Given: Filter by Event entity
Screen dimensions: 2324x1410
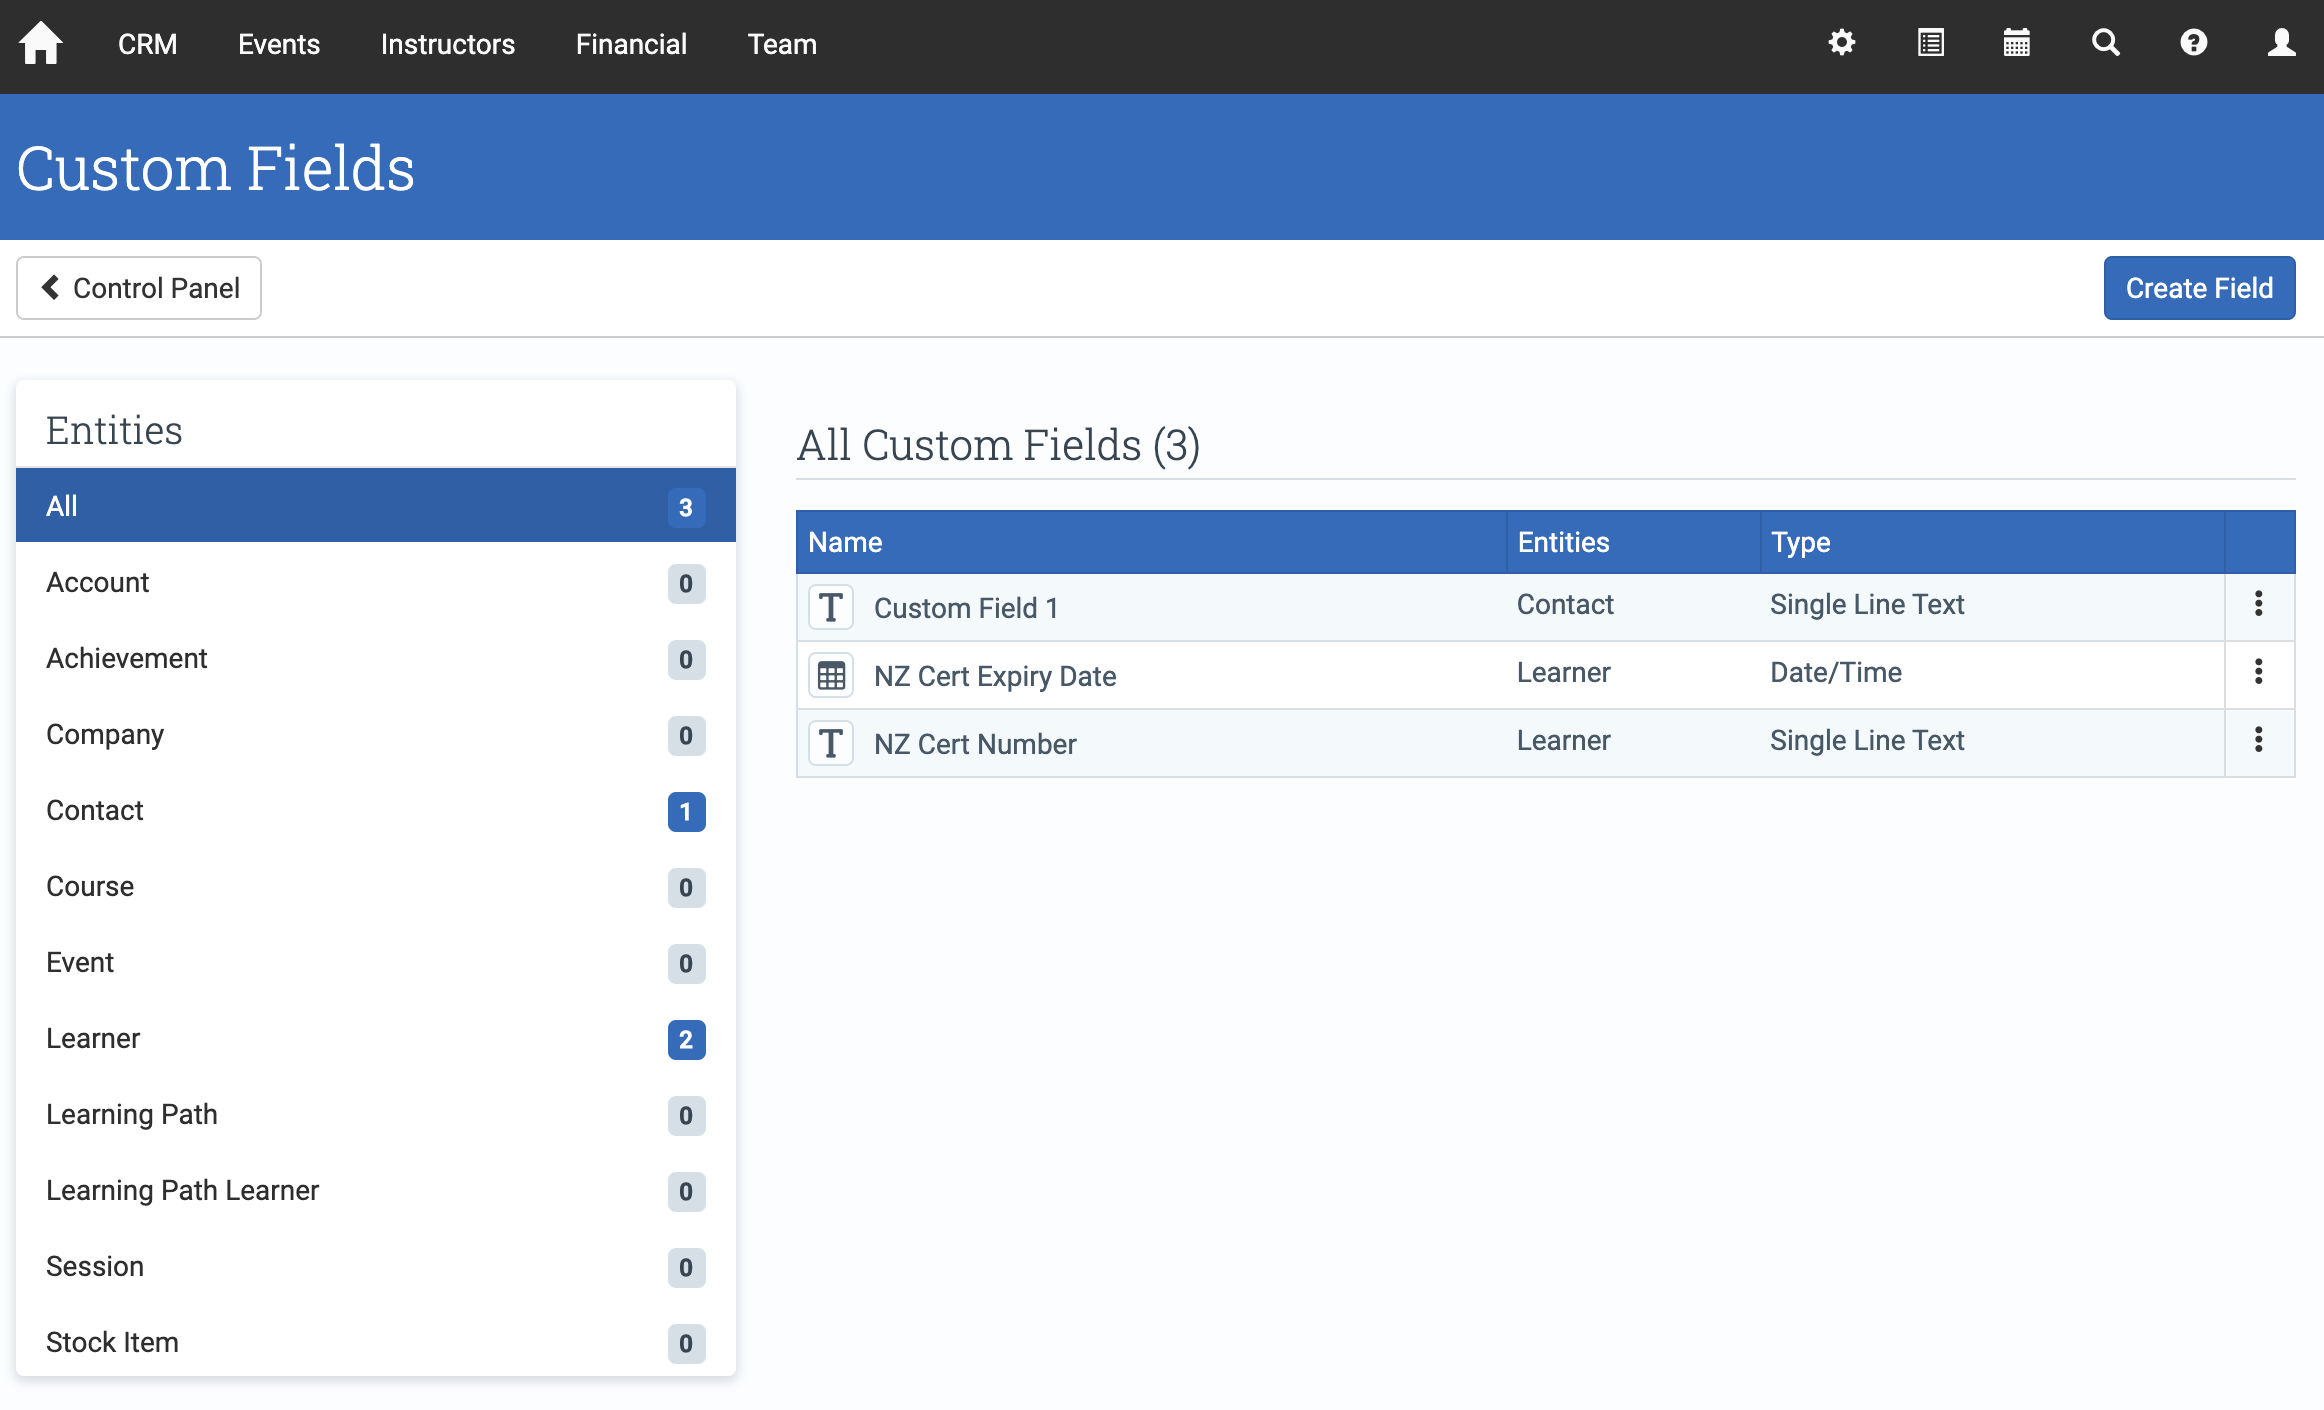Looking at the screenshot, I should (376, 962).
